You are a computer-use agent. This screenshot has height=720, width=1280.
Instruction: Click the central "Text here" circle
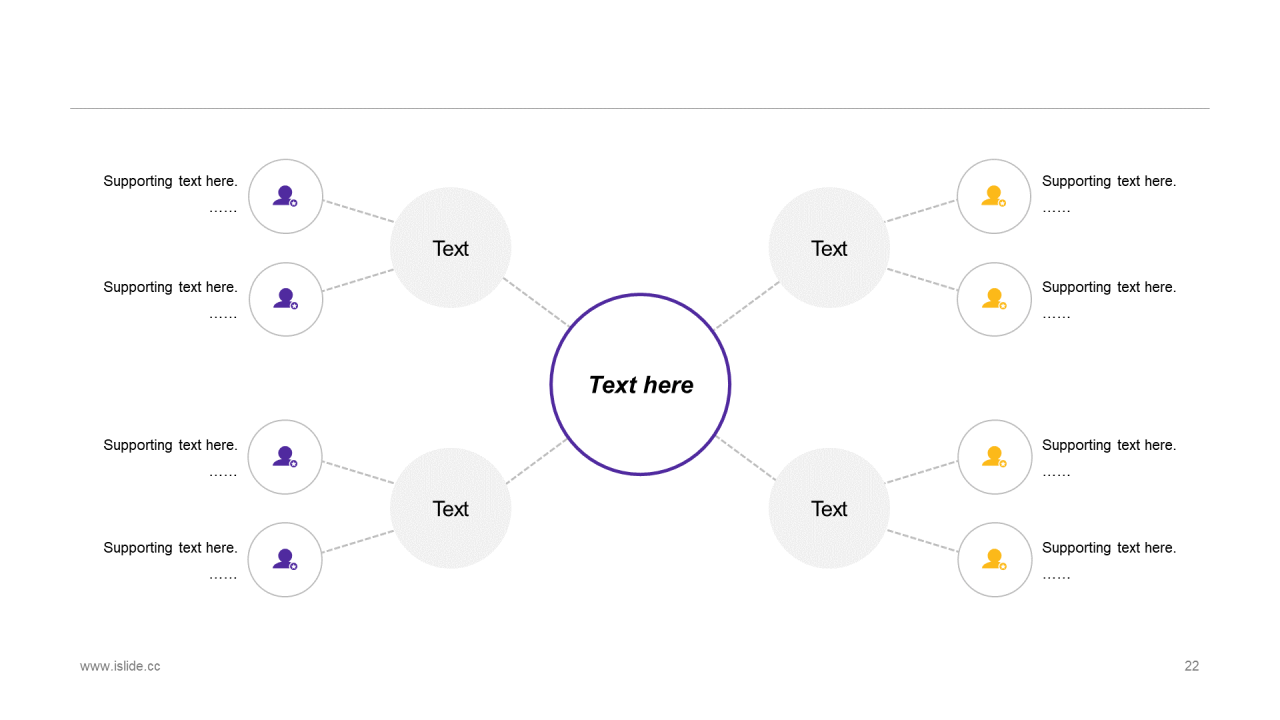click(x=640, y=384)
